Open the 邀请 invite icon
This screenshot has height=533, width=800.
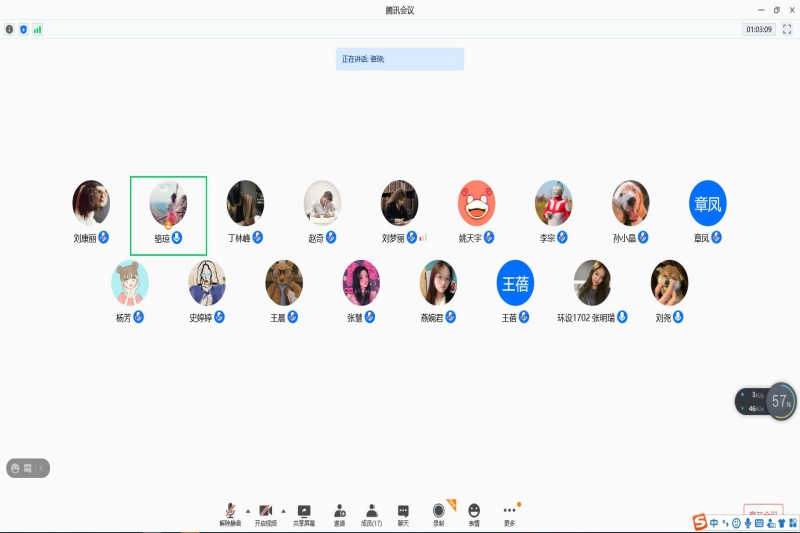point(340,513)
